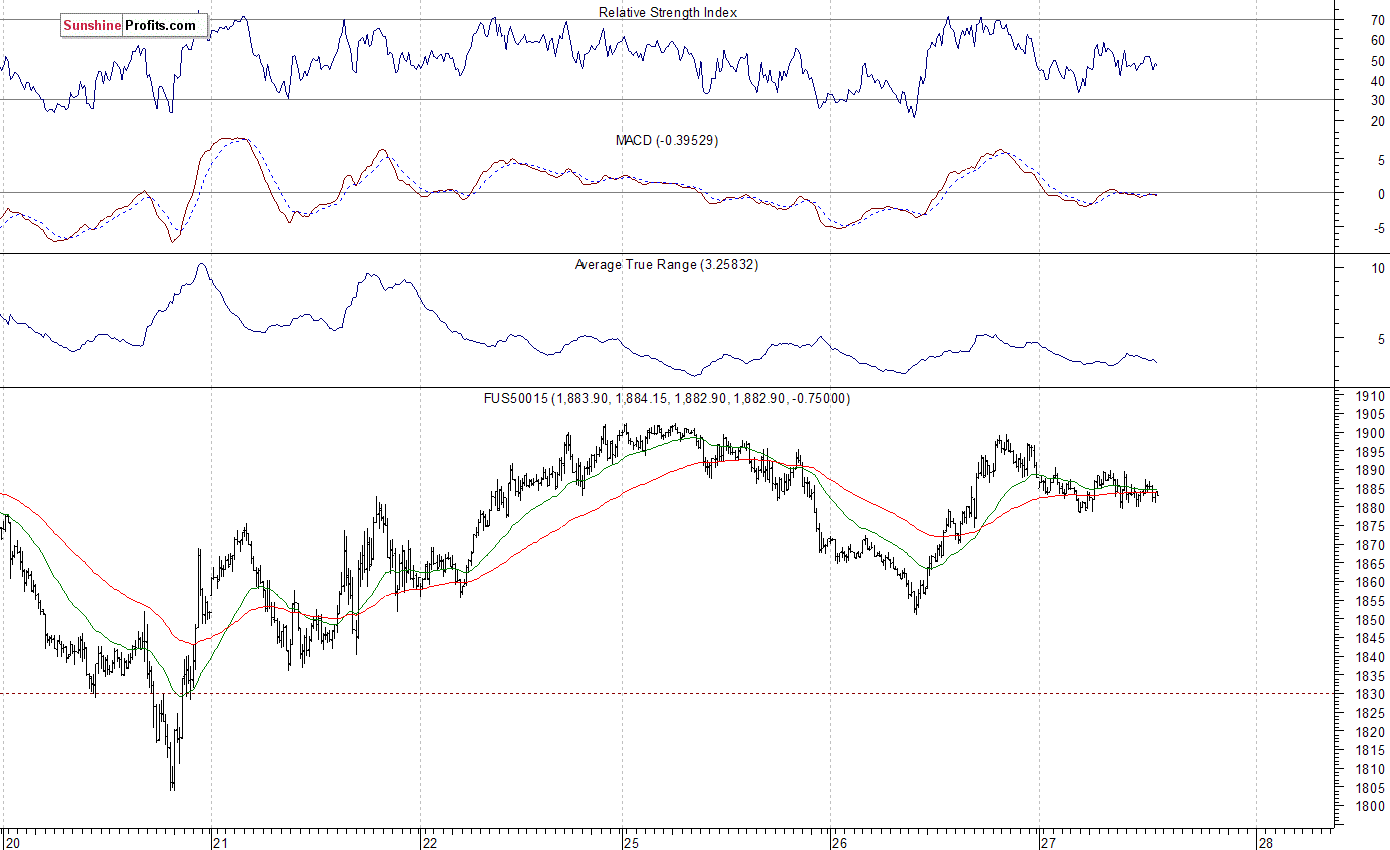Click the MACD axis value 5
Image resolution: width=1390 pixels, height=850 pixels.
[x=1381, y=160]
